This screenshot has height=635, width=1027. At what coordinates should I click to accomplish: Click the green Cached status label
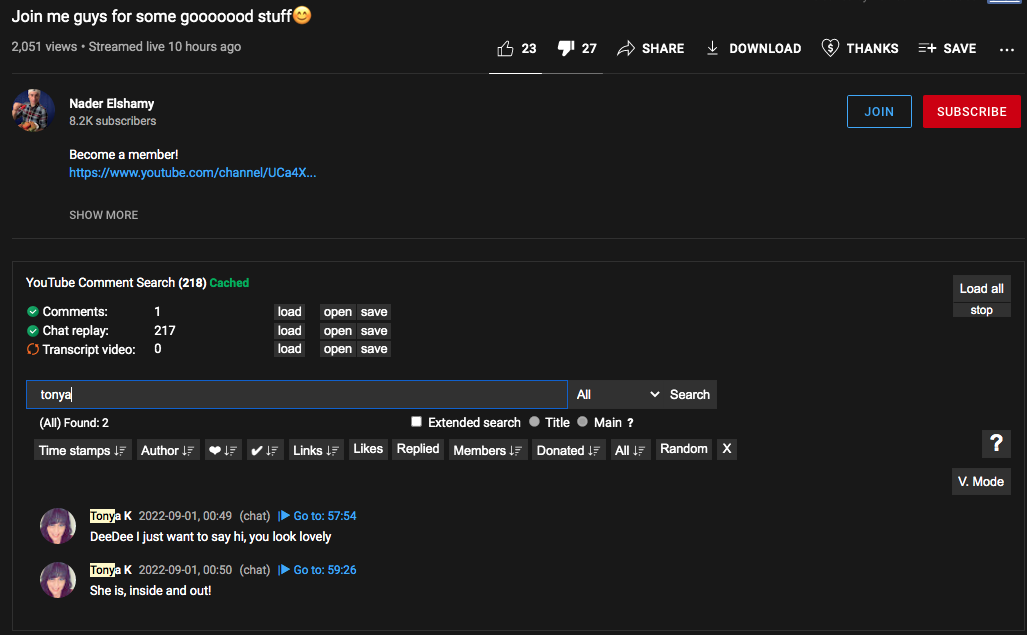click(229, 283)
